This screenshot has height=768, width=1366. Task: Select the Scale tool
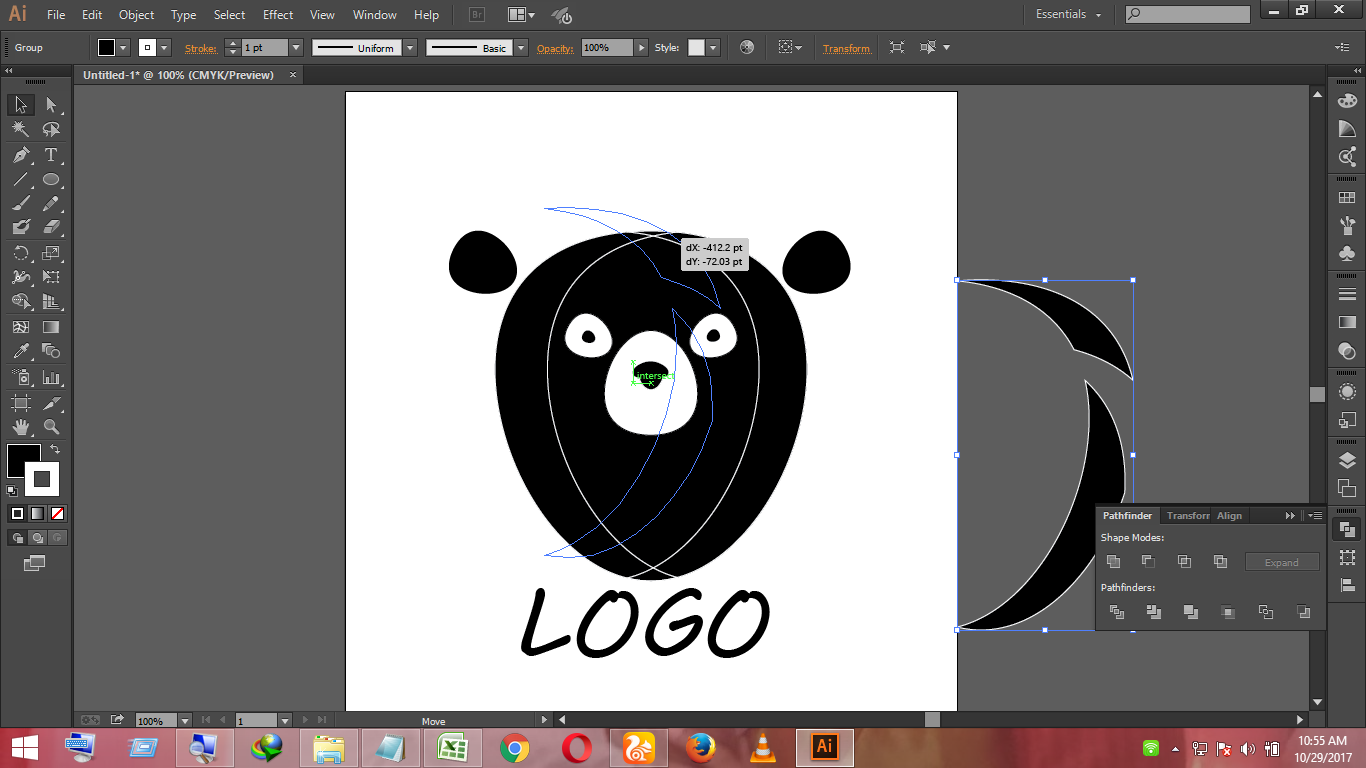pos(51,253)
